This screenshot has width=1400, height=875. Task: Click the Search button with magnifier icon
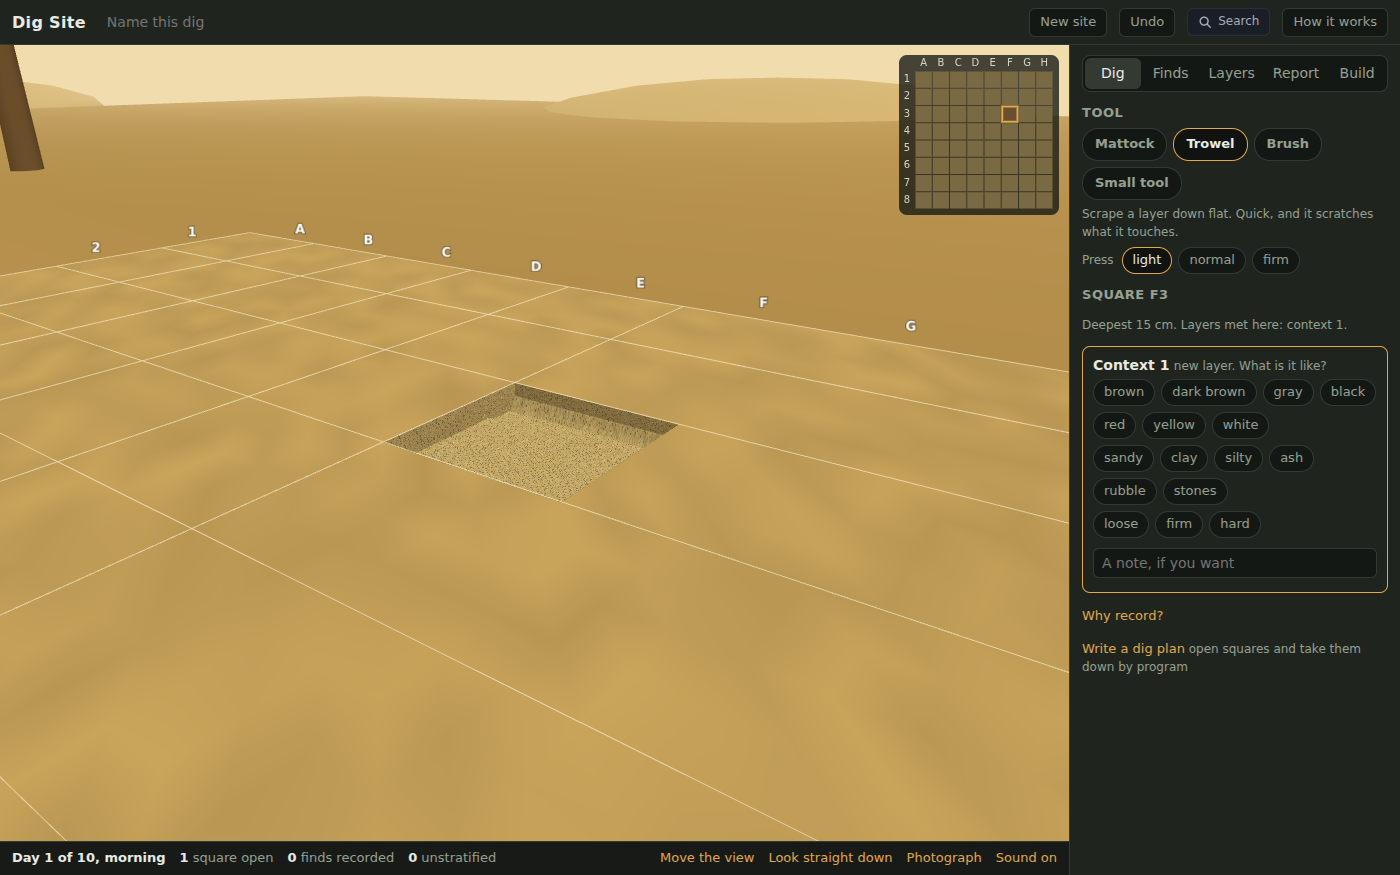(x=1228, y=22)
